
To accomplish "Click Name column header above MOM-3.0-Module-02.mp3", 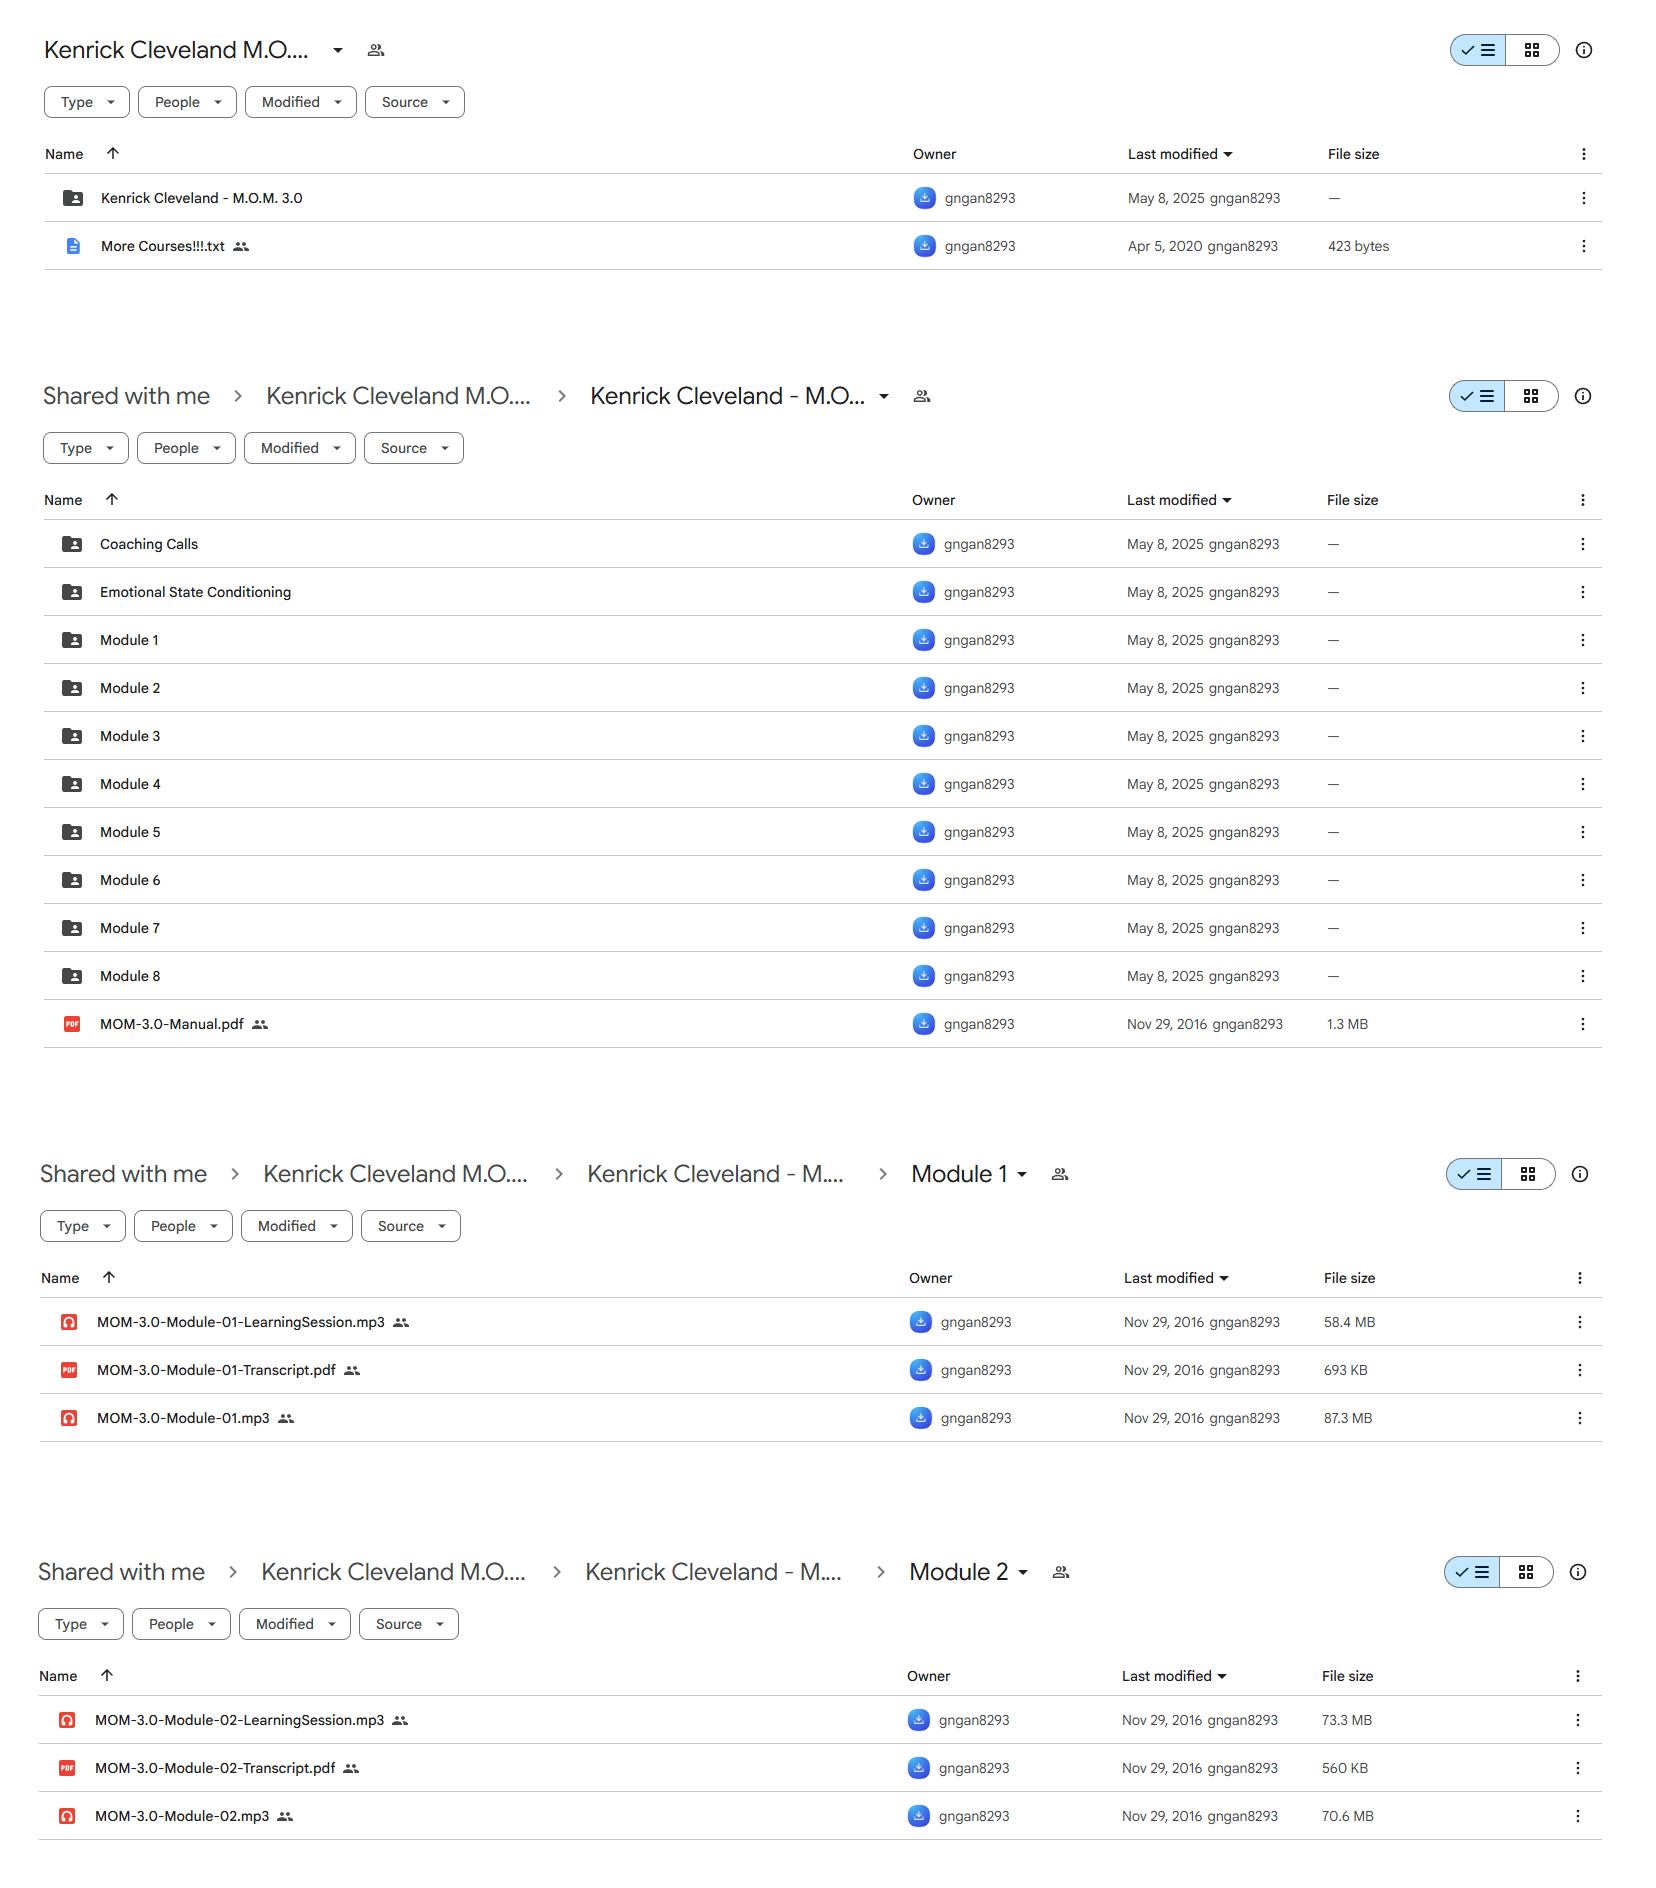I will tap(58, 1676).
